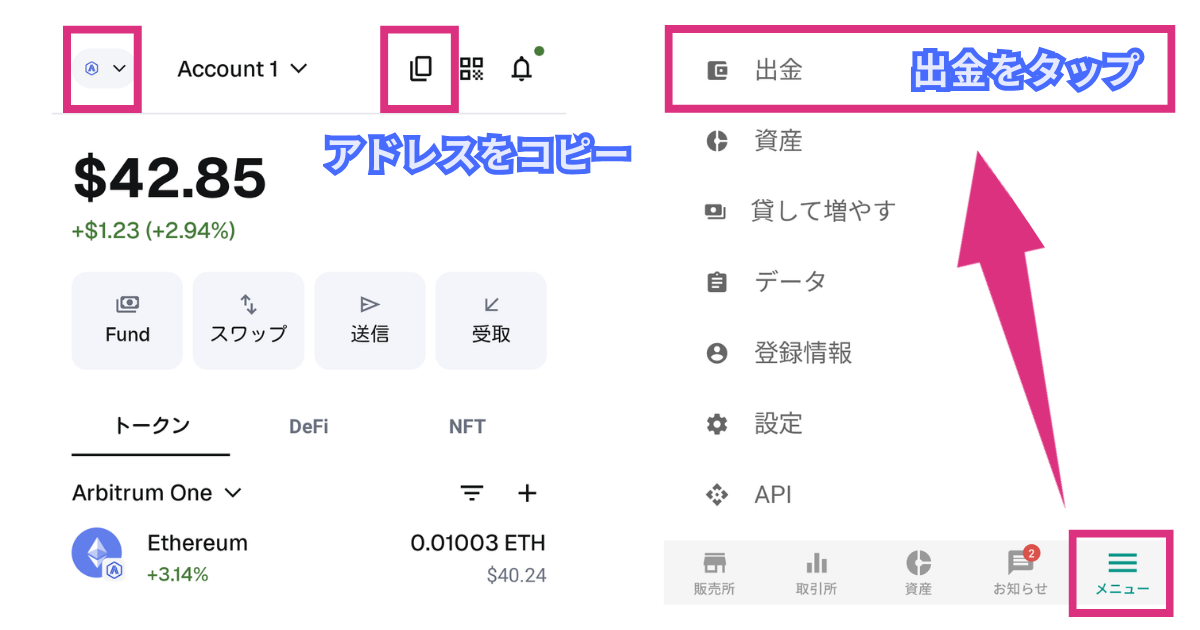
Task: Copy the wallet address icon
Action: [420, 69]
